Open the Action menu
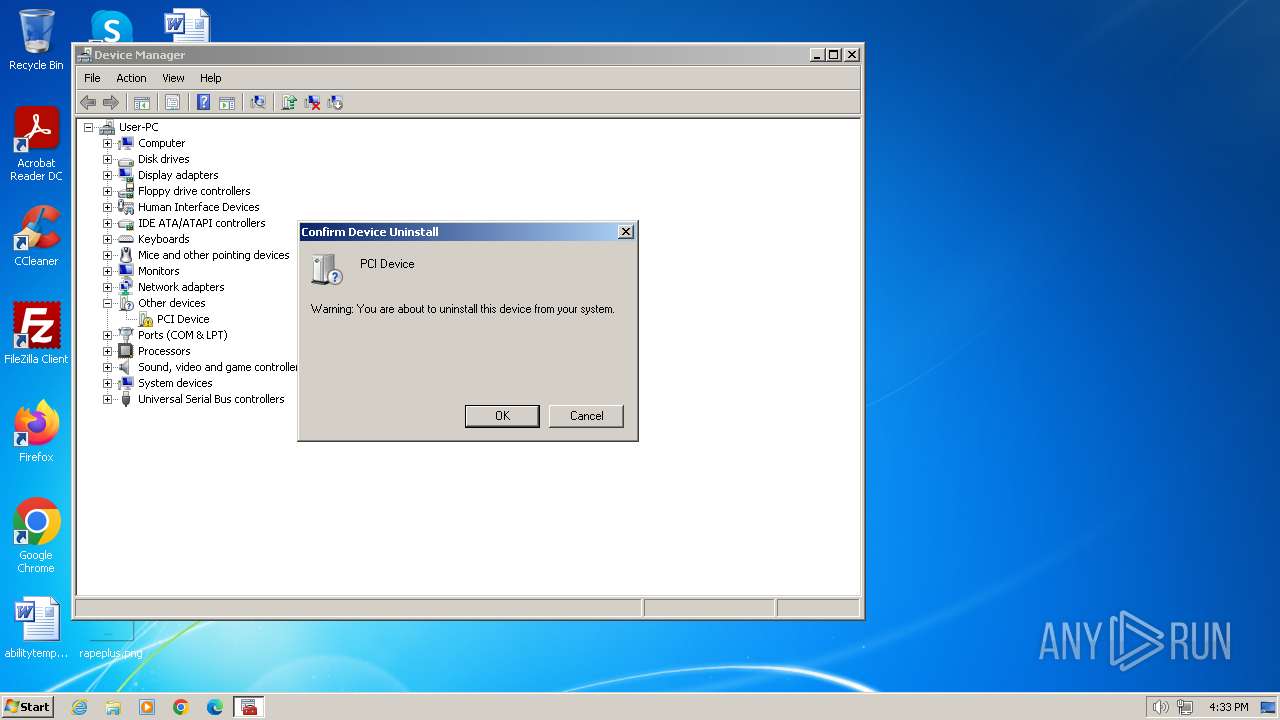The height and width of the screenshot is (720, 1280). (x=131, y=78)
